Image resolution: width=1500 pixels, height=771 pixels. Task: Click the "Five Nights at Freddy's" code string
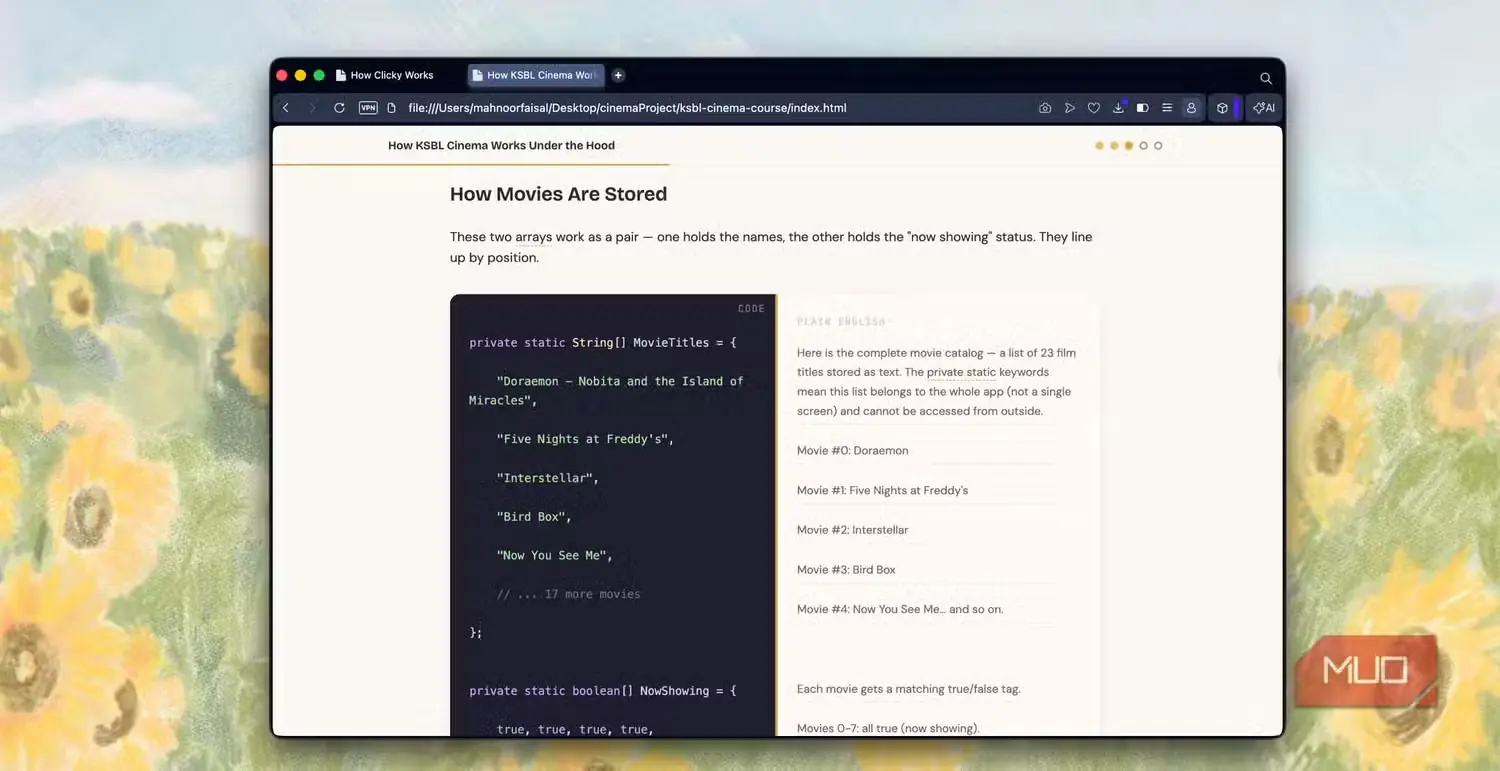(x=585, y=439)
